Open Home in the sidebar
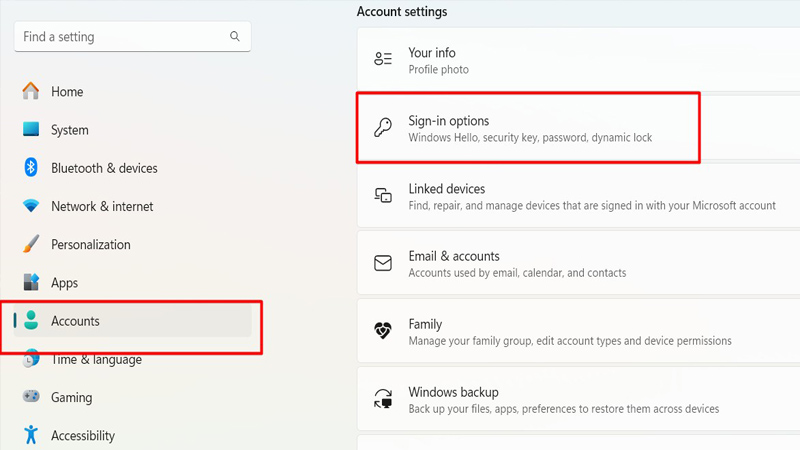 (x=133, y=91)
